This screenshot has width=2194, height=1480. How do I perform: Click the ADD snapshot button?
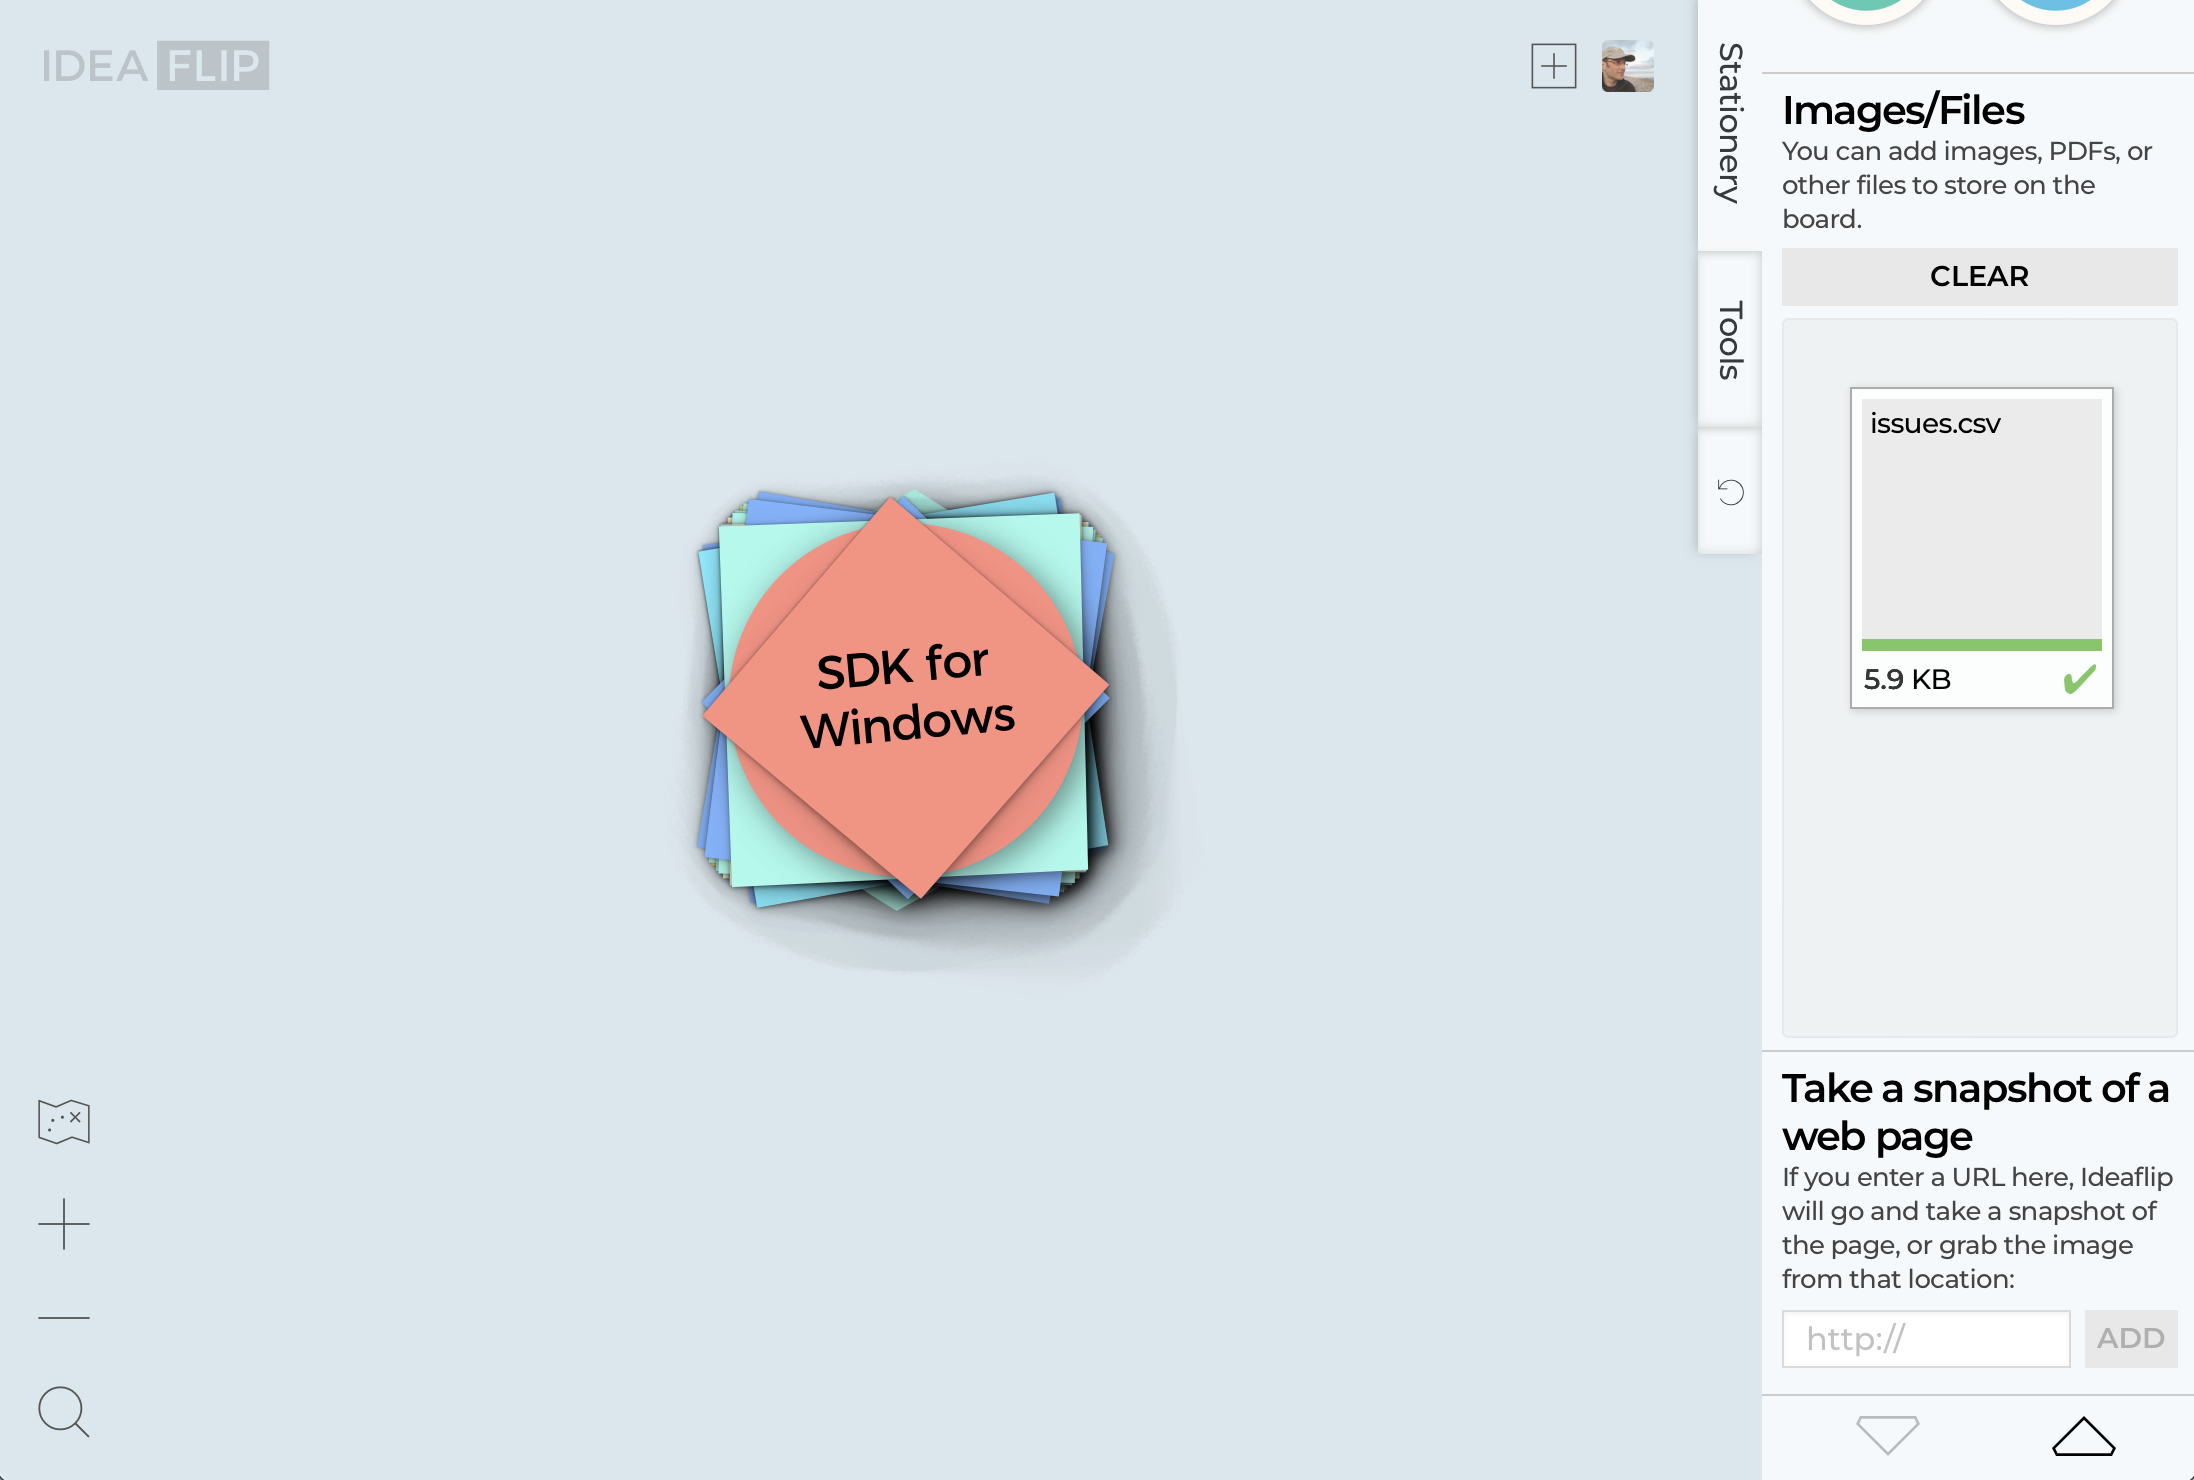pos(2130,1338)
